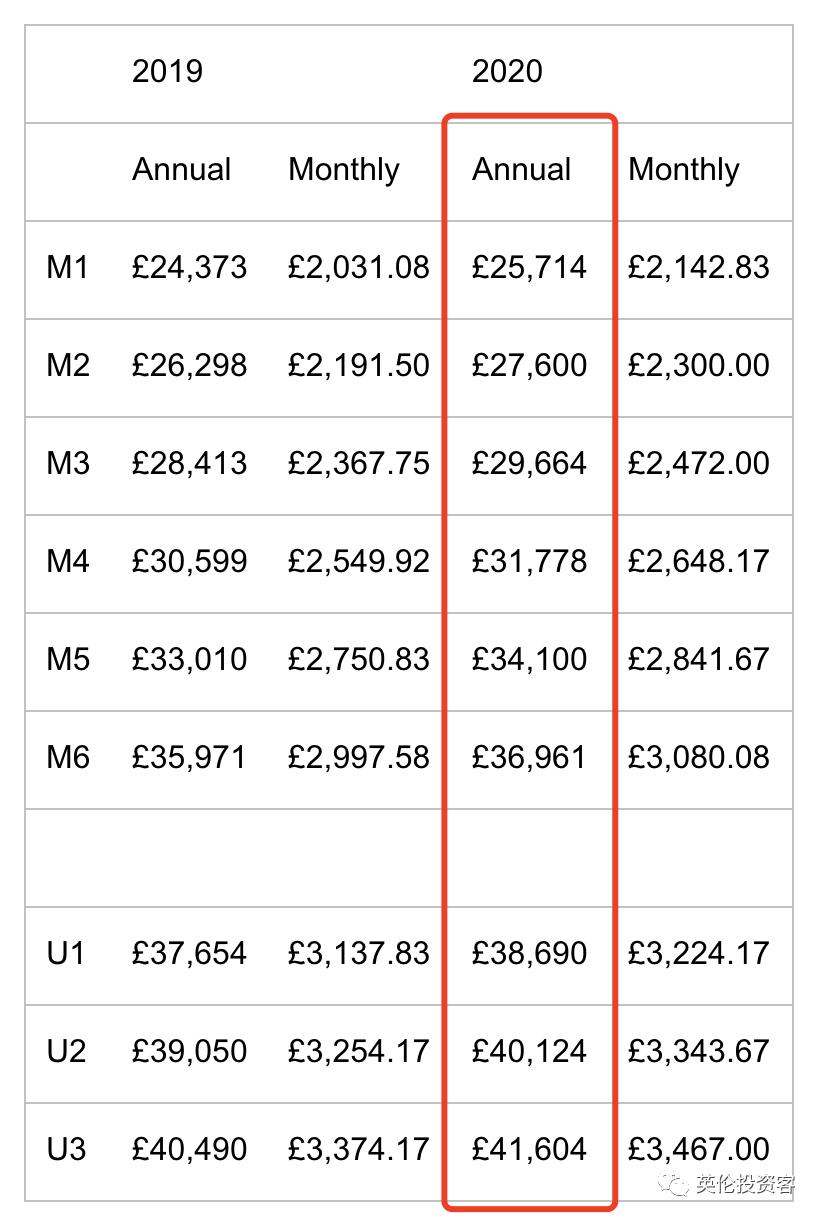
Task: Select the M6 row label
Action: (68, 757)
